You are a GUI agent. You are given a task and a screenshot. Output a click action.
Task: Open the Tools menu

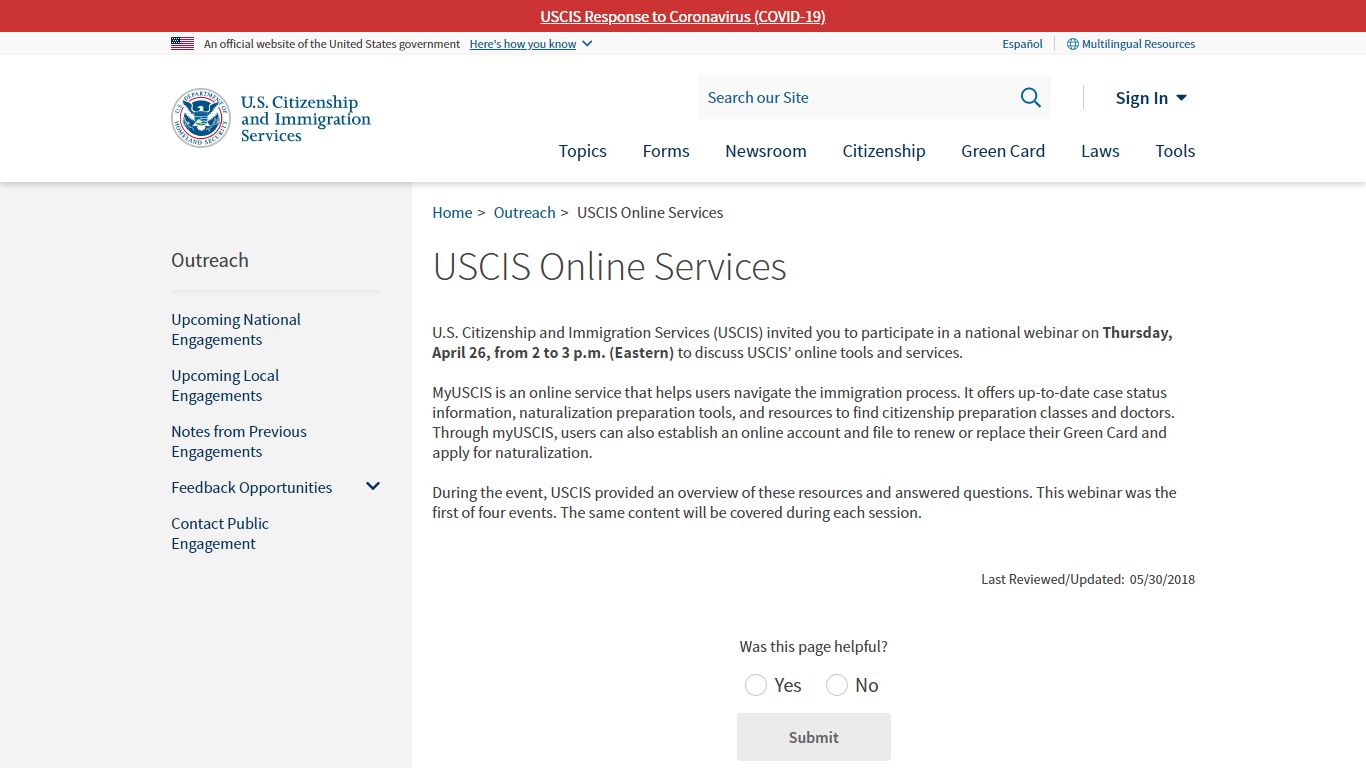(x=1175, y=151)
